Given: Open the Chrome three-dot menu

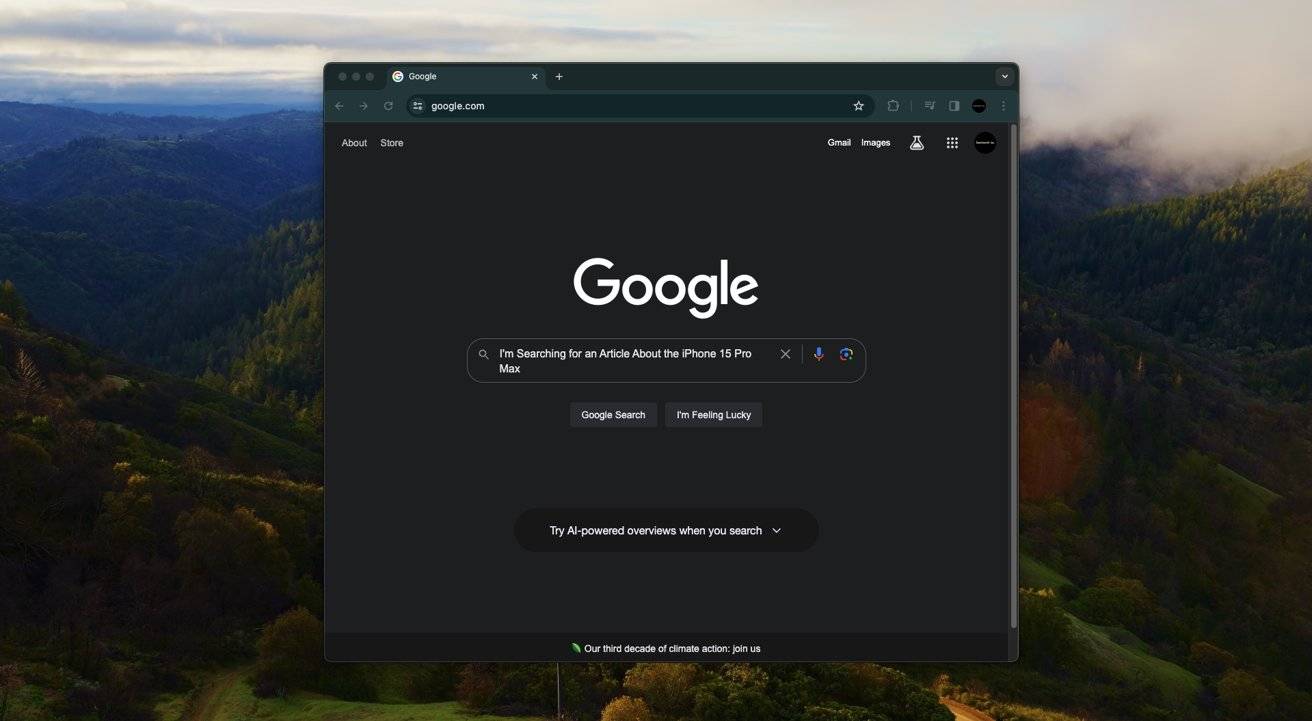Looking at the screenshot, I should click(1003, 106).
